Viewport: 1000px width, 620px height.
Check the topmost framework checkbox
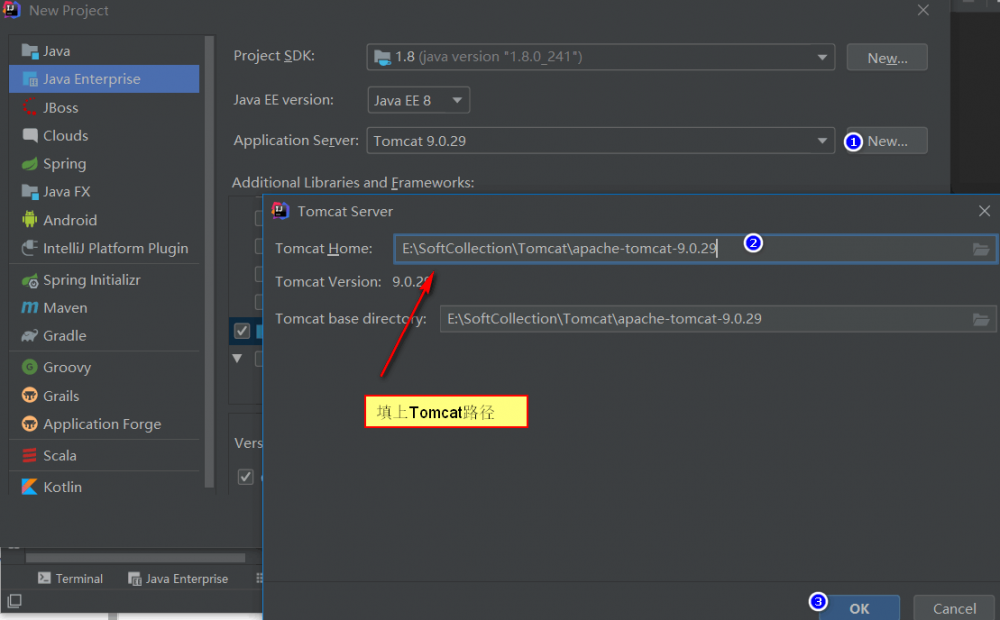(x=257, y=217)
